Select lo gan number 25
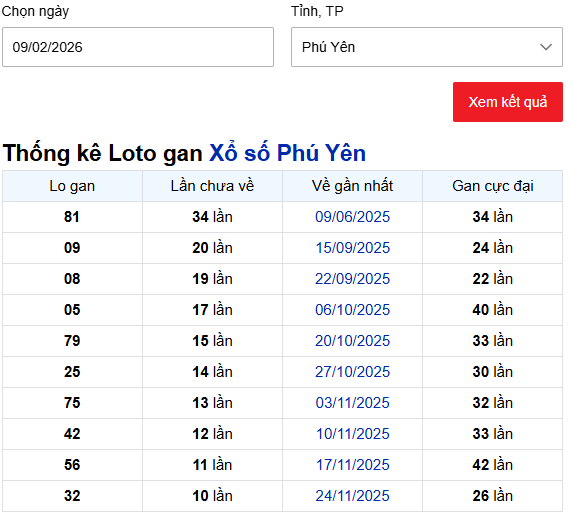571x521 pixels. point(72,372)
